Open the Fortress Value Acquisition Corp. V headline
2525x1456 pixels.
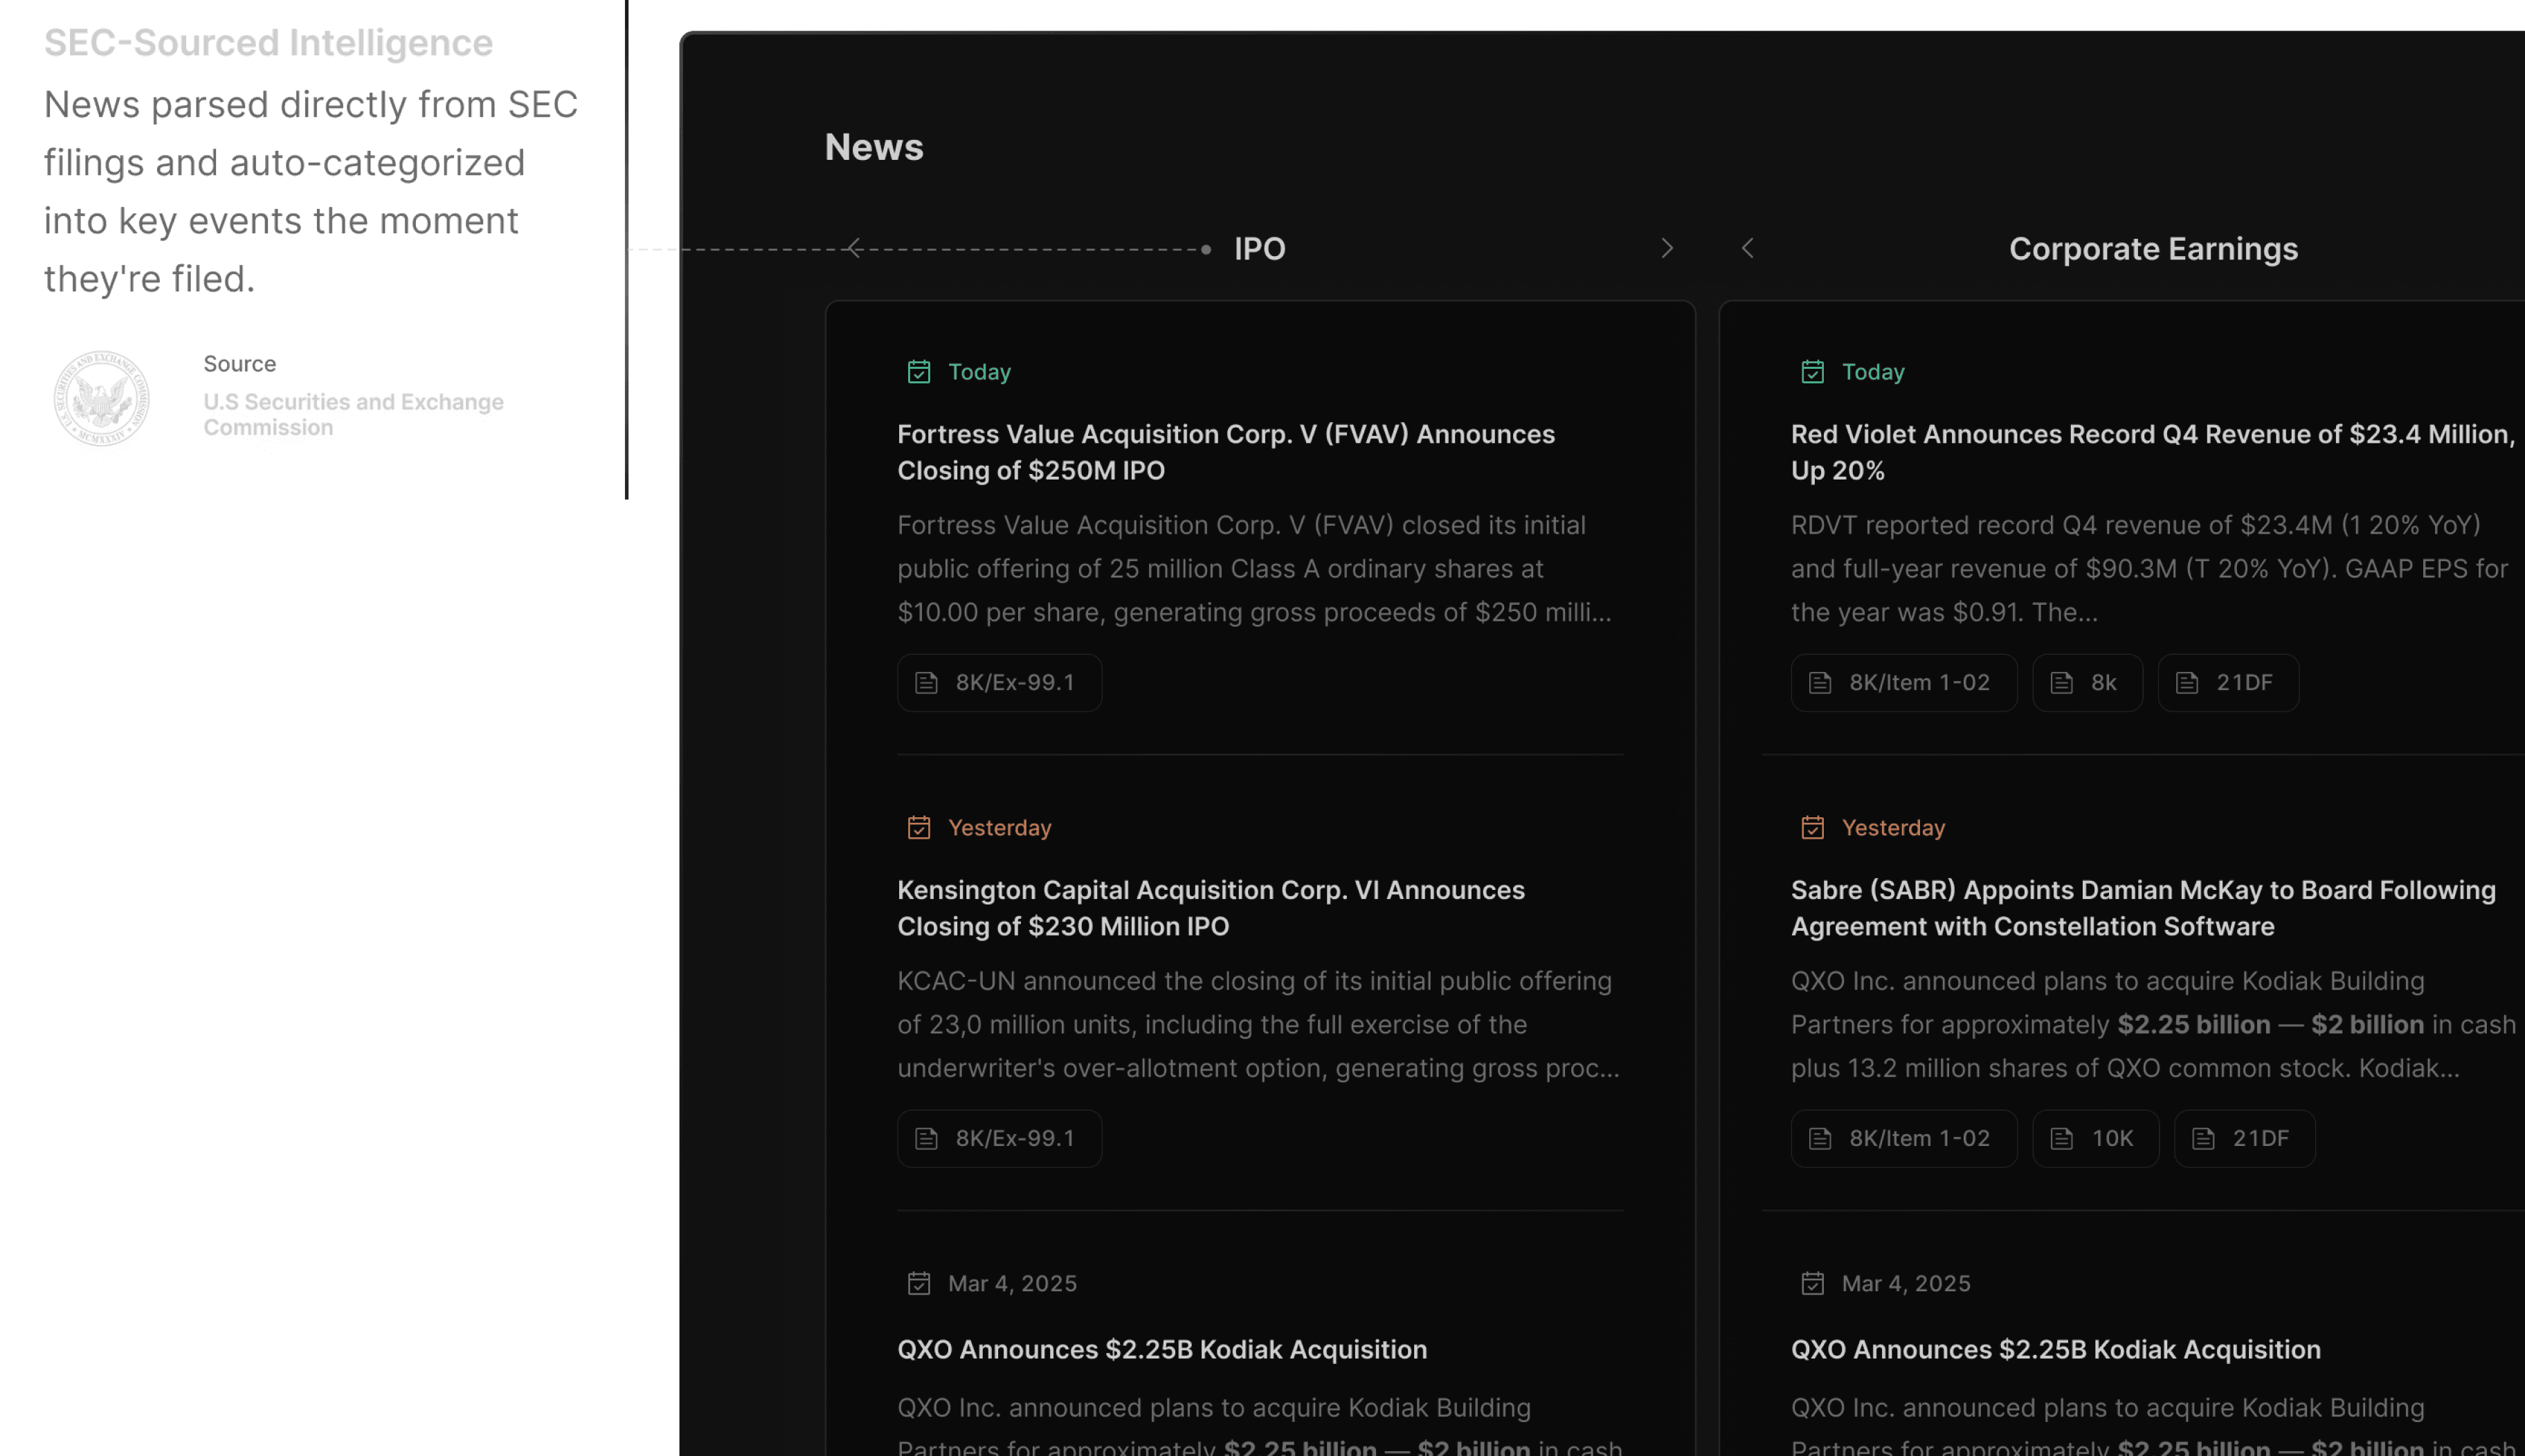pyautogui.click(x=1225, y=452)
